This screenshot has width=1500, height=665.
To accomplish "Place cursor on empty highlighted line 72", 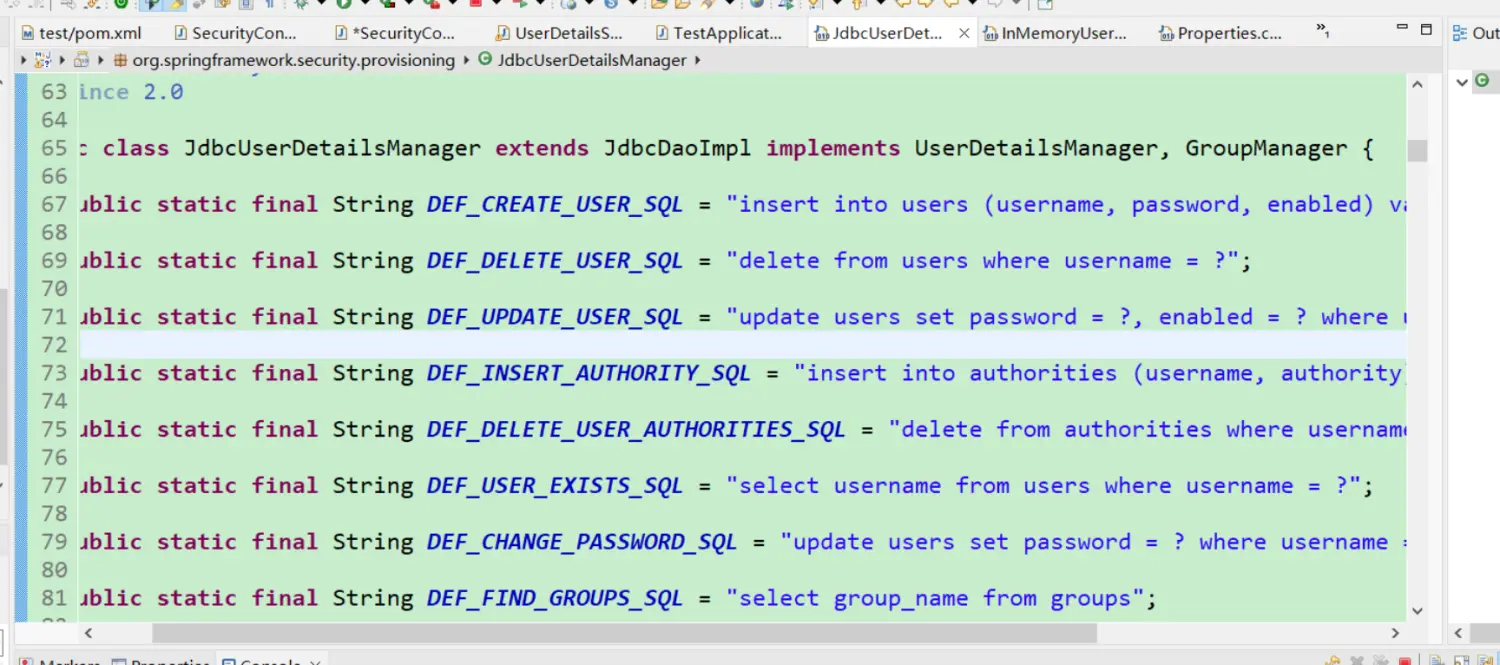I will click(x=742, y=345).
